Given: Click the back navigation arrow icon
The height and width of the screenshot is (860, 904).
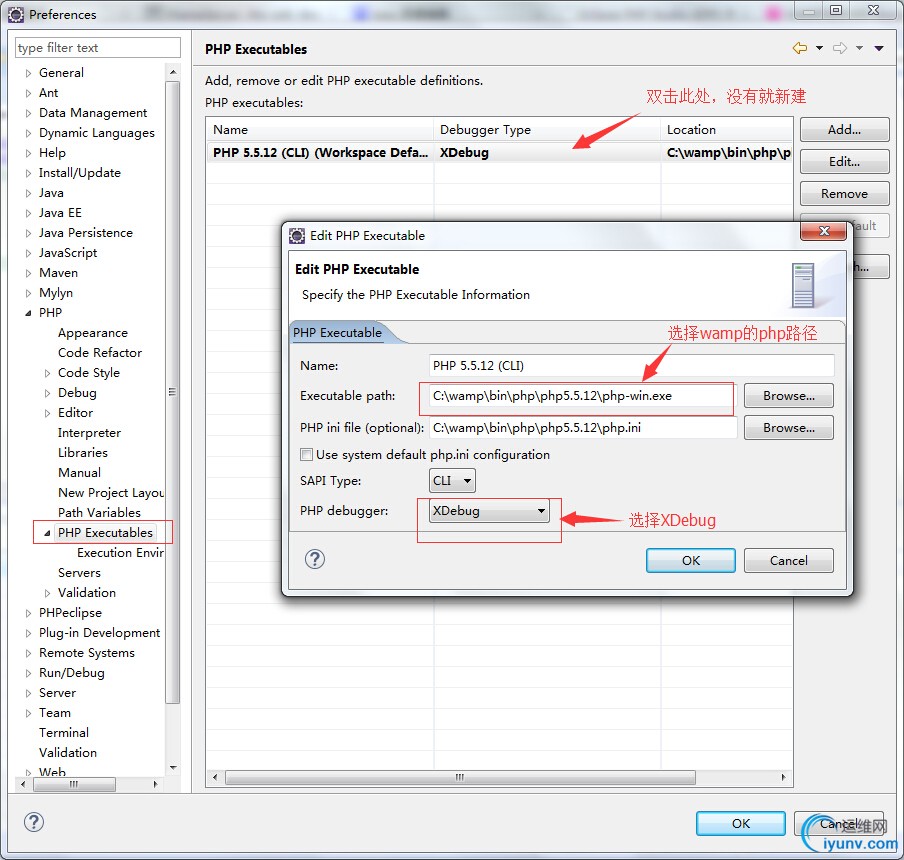Looking at the screenshot, I should pos(800,48).
